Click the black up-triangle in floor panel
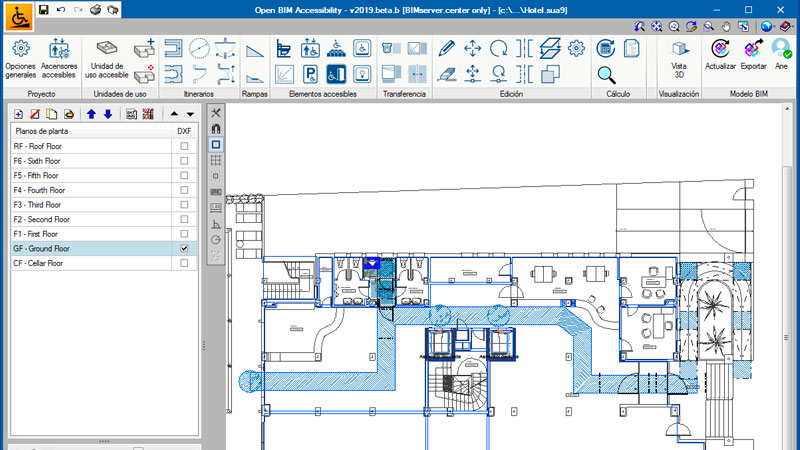Screen dimensions: 800x450 tap(173, 114)
